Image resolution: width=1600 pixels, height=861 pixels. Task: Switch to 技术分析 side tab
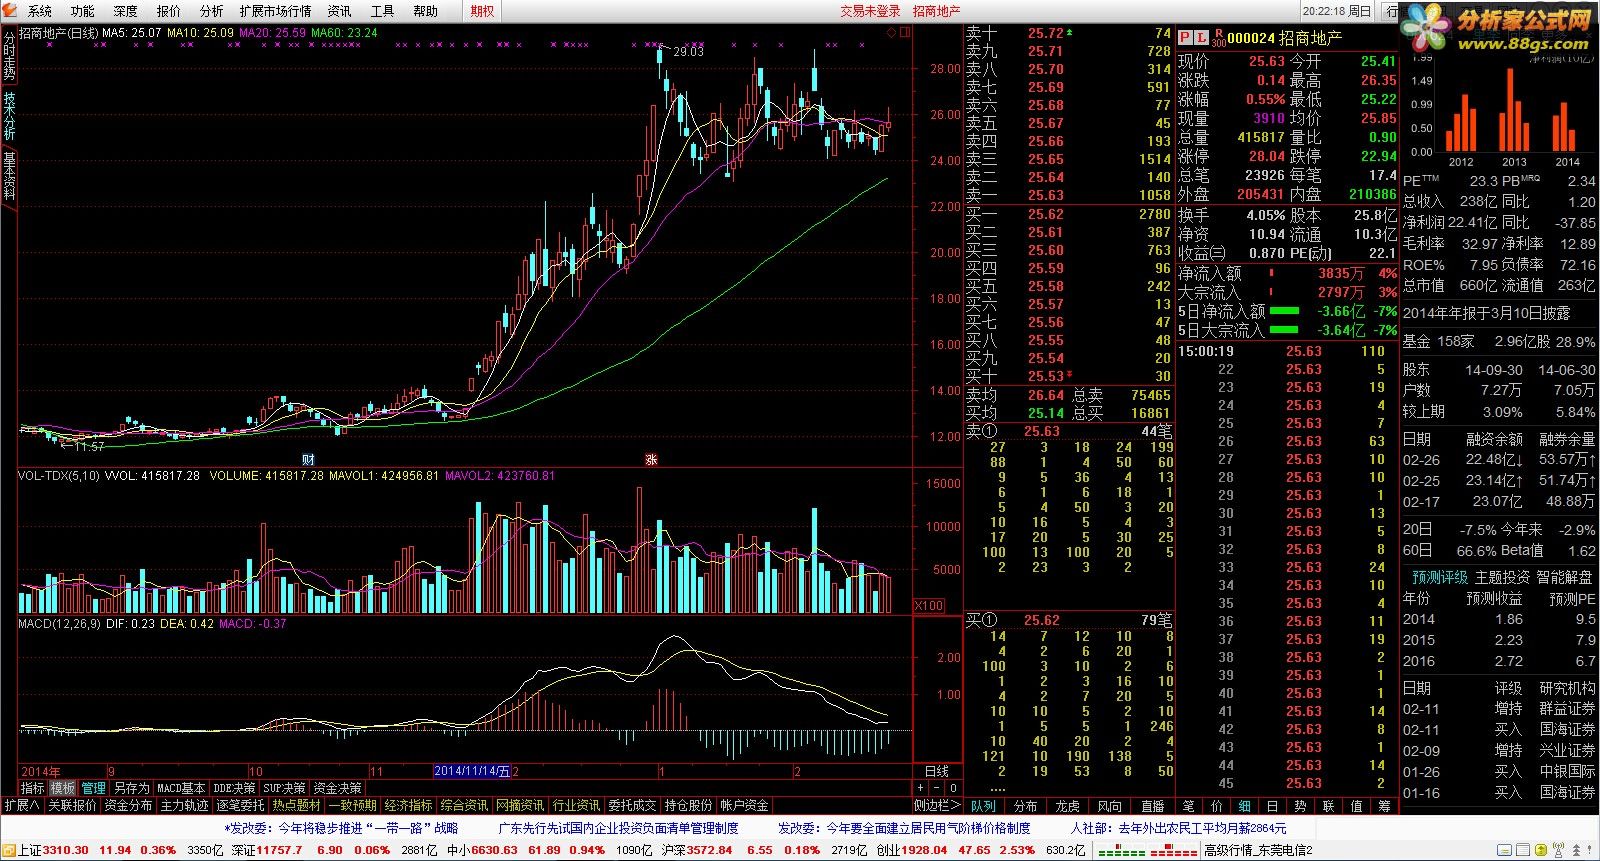coord(8,117)
